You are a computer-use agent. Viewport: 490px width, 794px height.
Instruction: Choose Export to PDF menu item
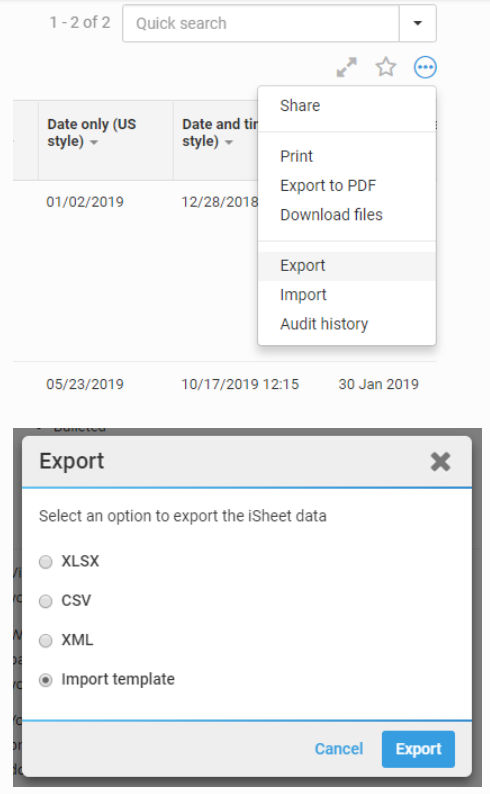point(328,186)
